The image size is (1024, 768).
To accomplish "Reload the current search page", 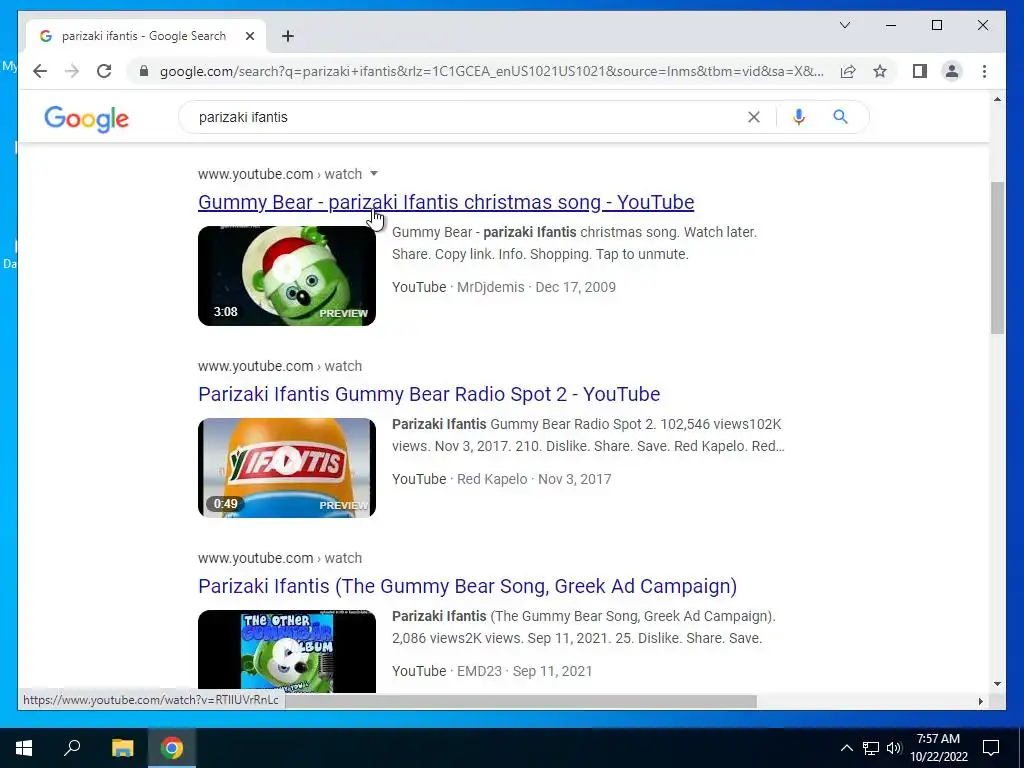I will tap(104, 71).
